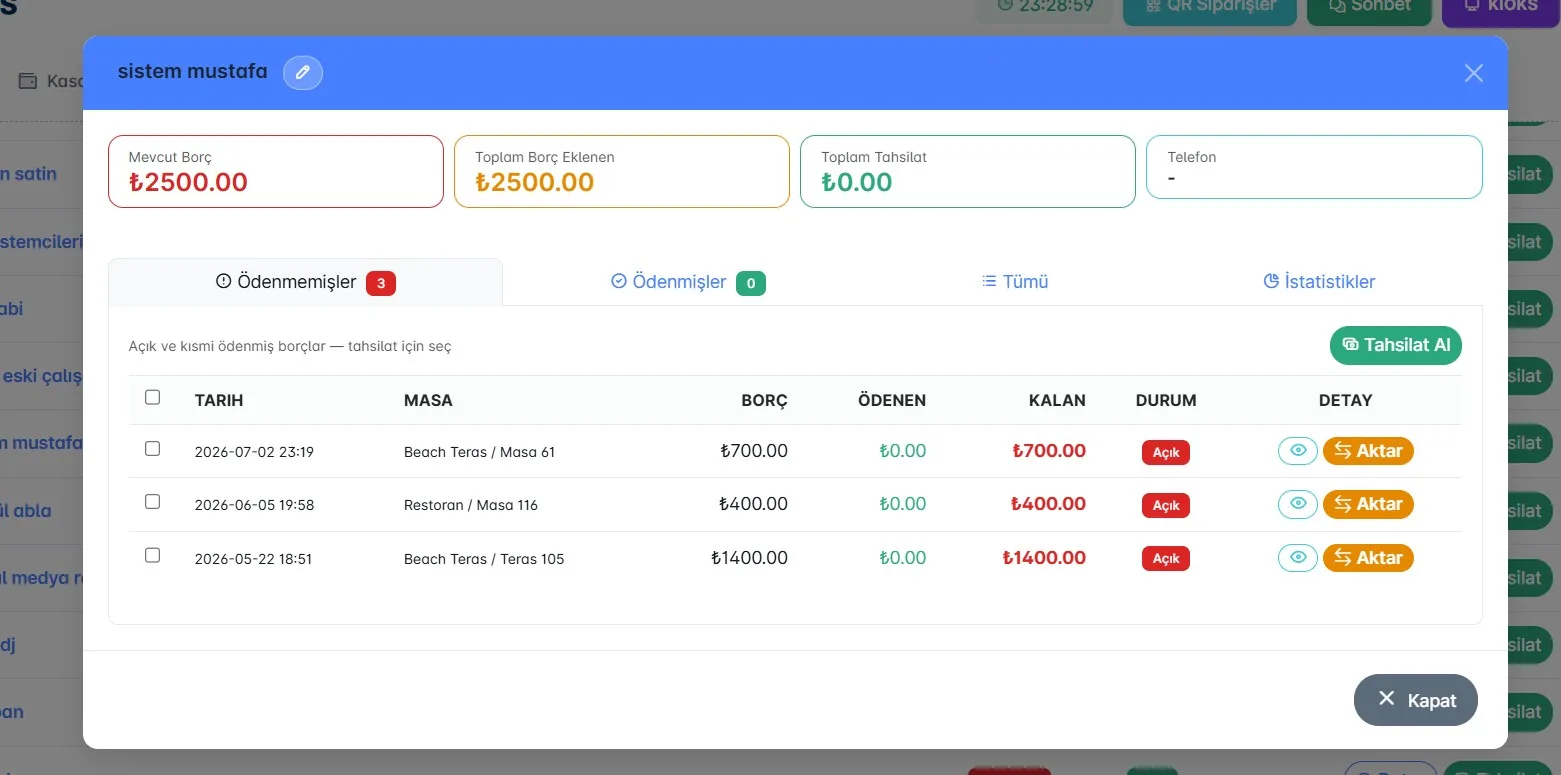Click the Mevcut Borç ₺2500.00 card
Viewport: 1561px width, 775px height.
[276, 172]
